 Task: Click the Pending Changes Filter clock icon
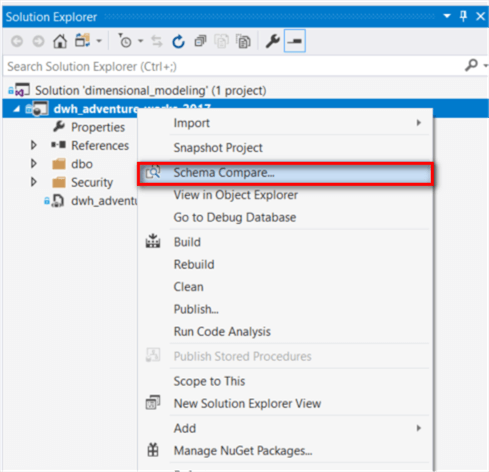[x=125, y=41]
